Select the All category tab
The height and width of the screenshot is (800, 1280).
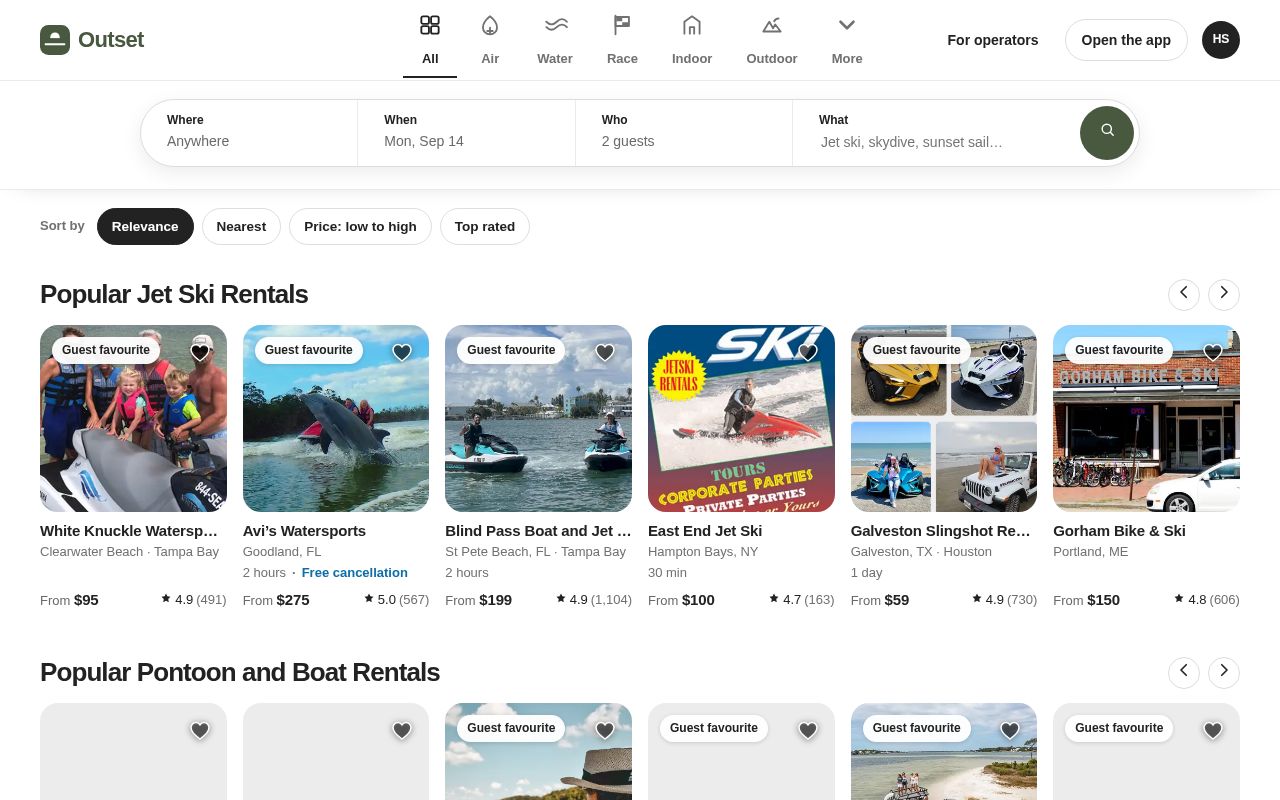click(430, 40)
